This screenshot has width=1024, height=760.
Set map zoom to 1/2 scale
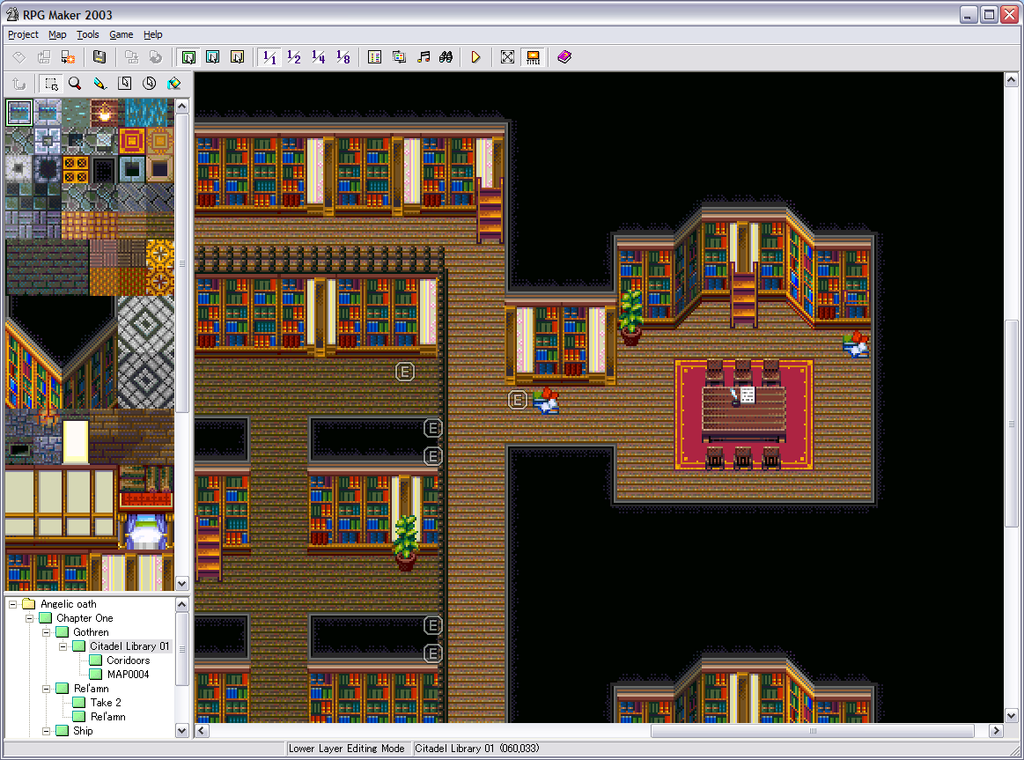coord(294,57)
